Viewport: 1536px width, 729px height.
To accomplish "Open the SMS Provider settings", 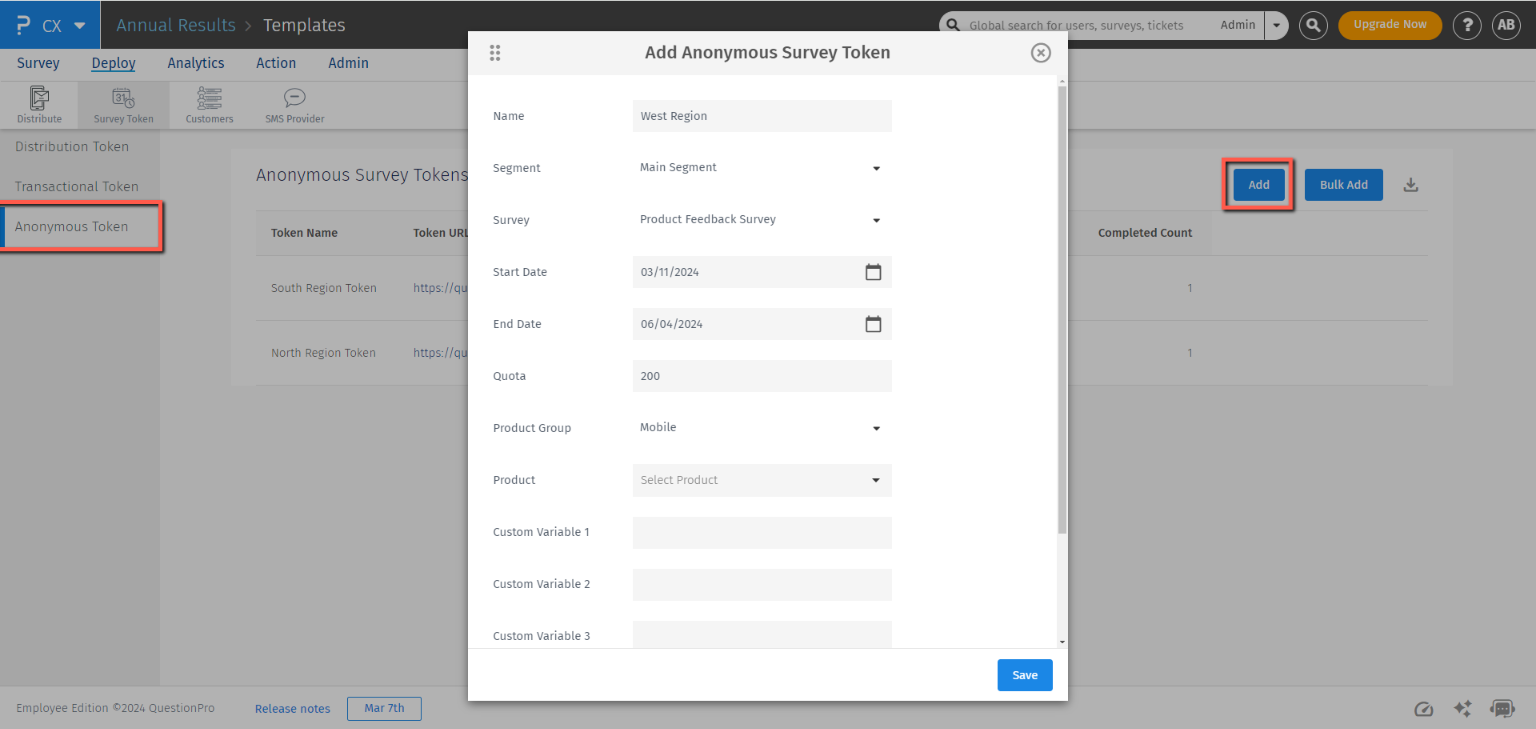I will pos(293,104).
